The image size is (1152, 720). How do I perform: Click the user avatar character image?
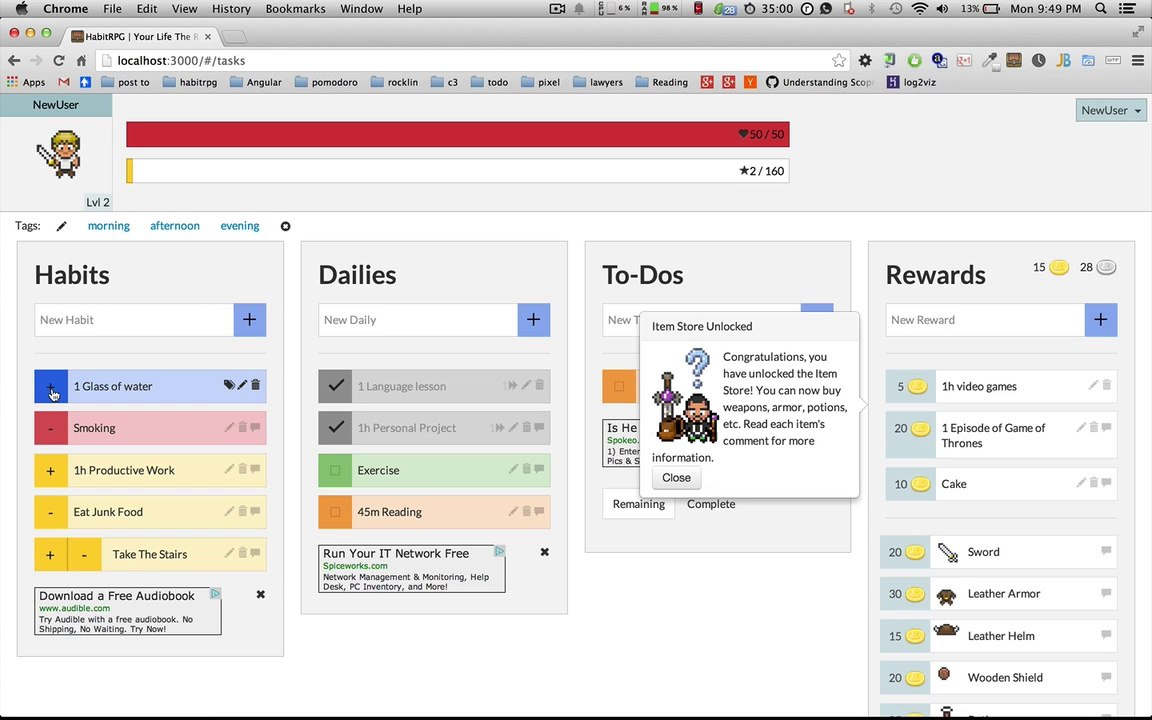(x=60, y=154)
